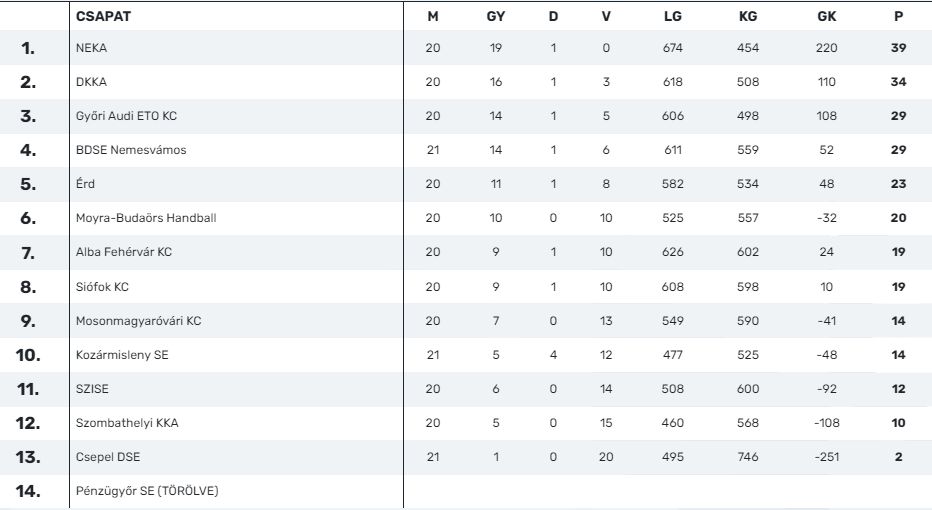
Task: Select Moyra-Budaörs Handball team
Action: [x=146, y=218]
